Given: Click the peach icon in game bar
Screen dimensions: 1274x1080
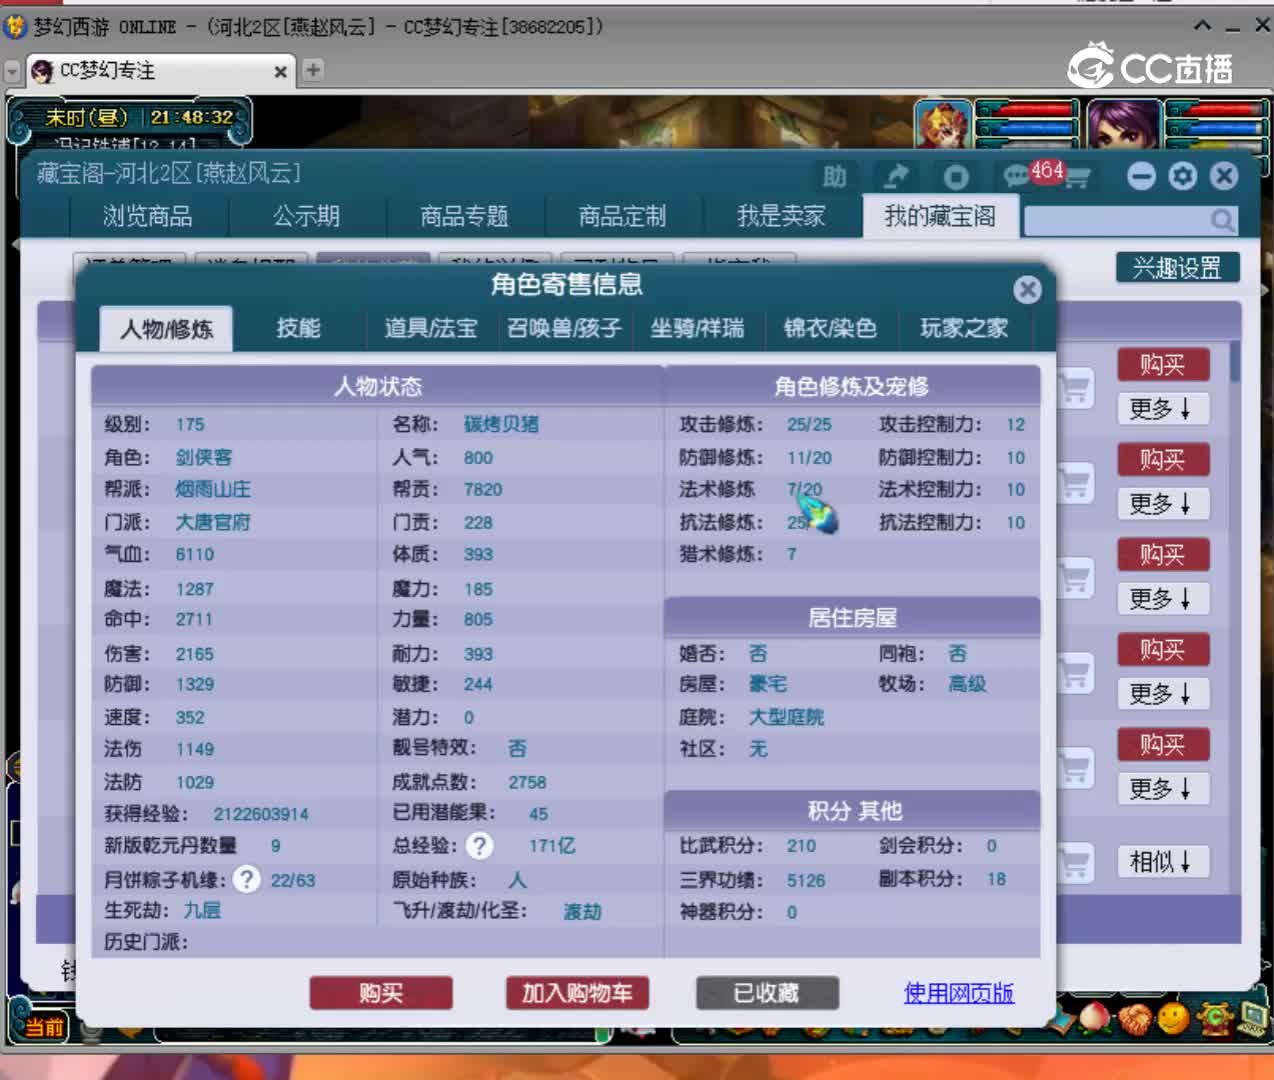Looking at the screenshot, I should (1095, 1017).
